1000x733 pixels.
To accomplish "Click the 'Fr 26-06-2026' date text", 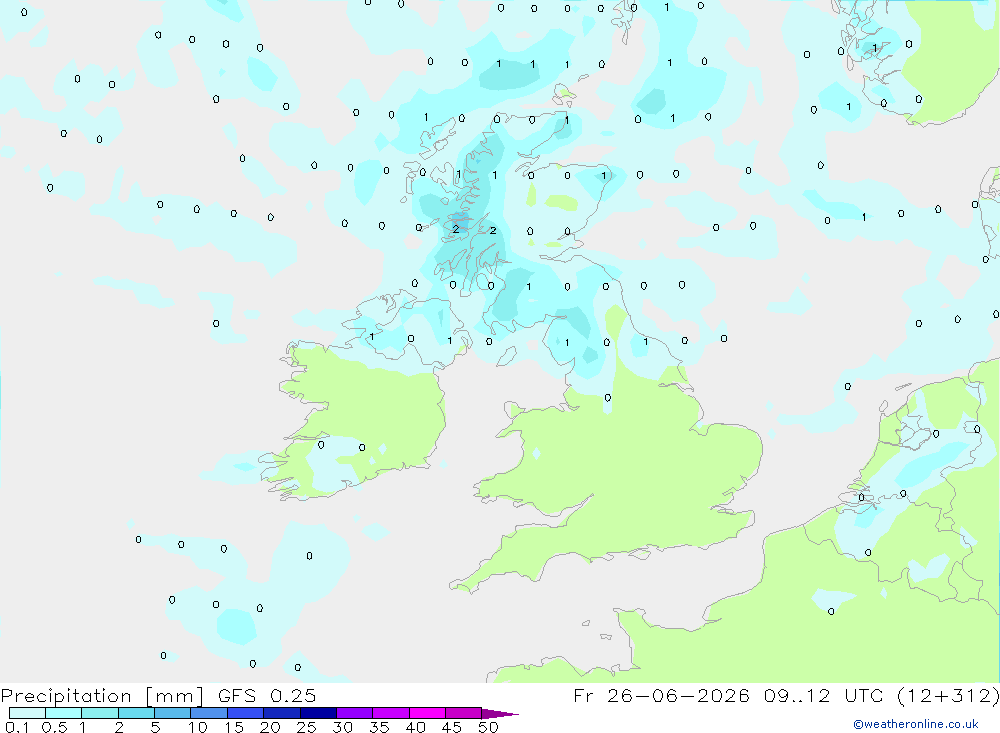I will (x=661, y=695).
